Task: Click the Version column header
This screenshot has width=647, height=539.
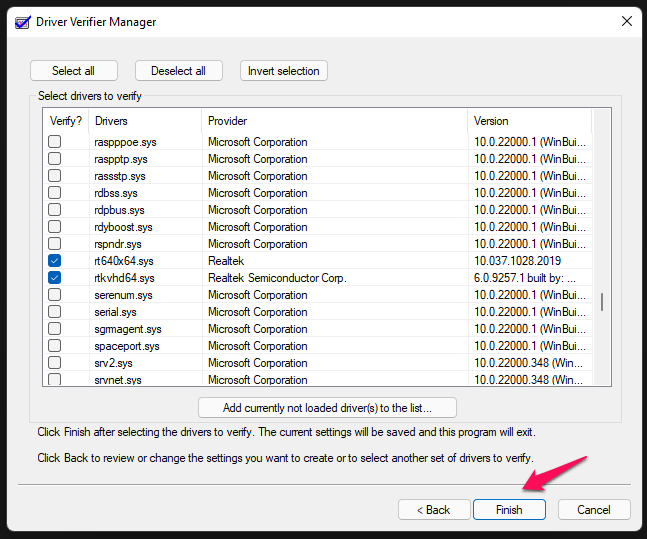Action: (x=530, y=121)
